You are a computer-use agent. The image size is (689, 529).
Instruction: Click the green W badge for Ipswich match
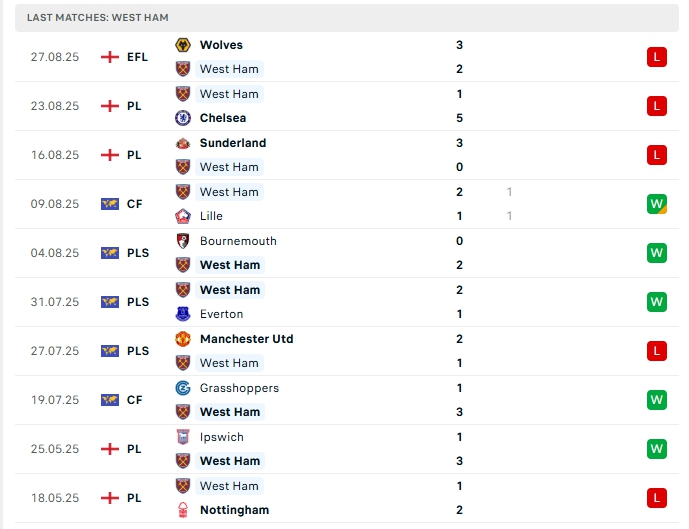656,449
